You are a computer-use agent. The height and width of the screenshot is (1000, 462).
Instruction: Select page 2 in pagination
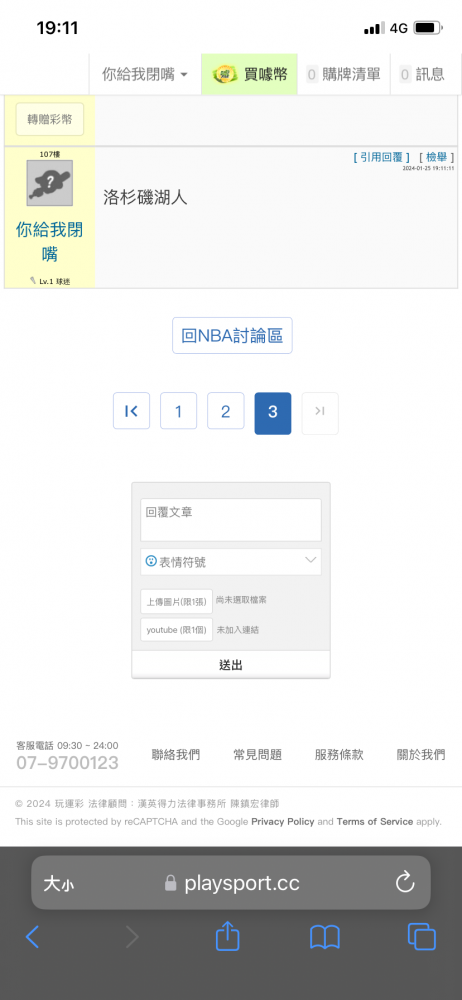point(225,411)
